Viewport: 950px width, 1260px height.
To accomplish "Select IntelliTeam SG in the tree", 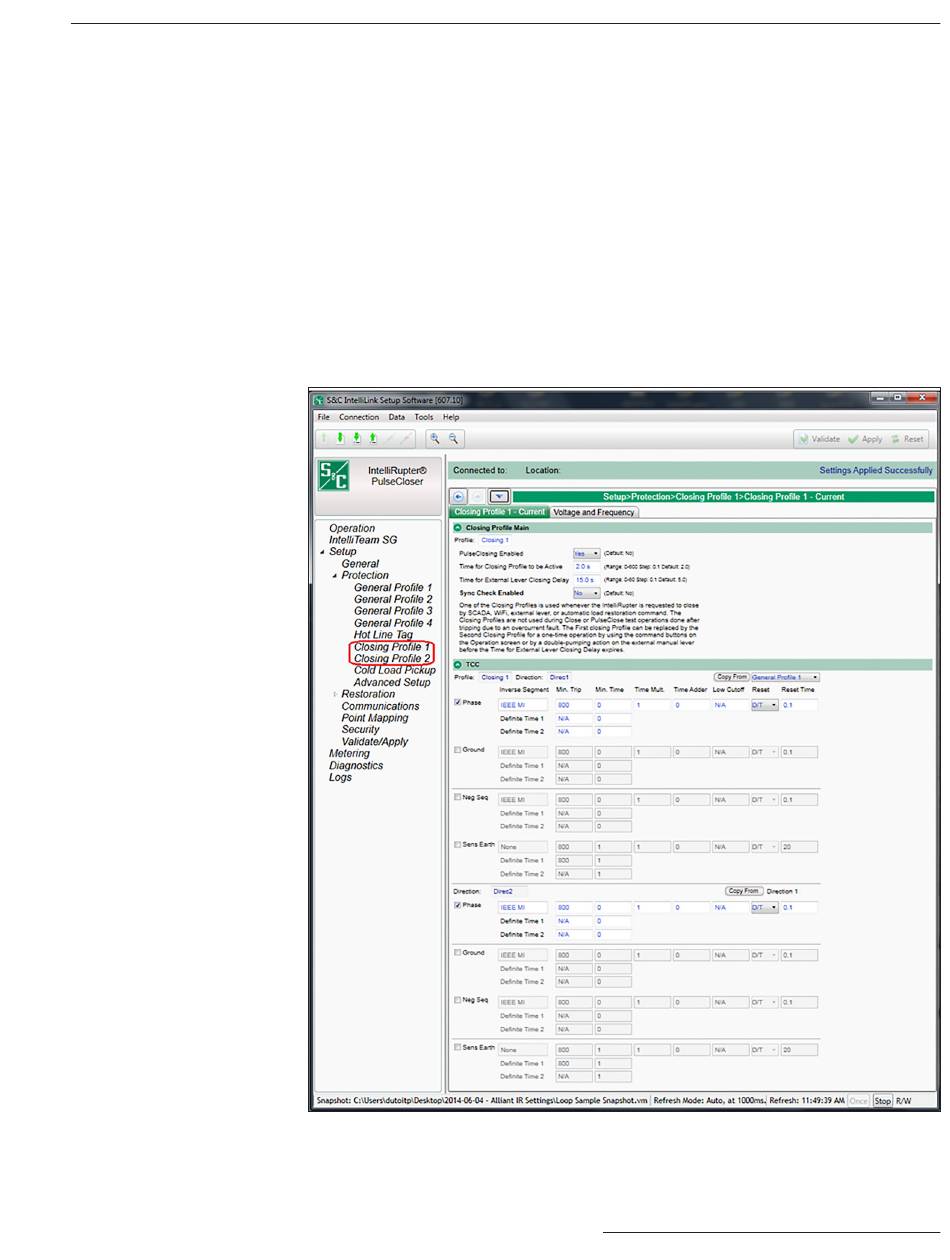I will [363, 540].
